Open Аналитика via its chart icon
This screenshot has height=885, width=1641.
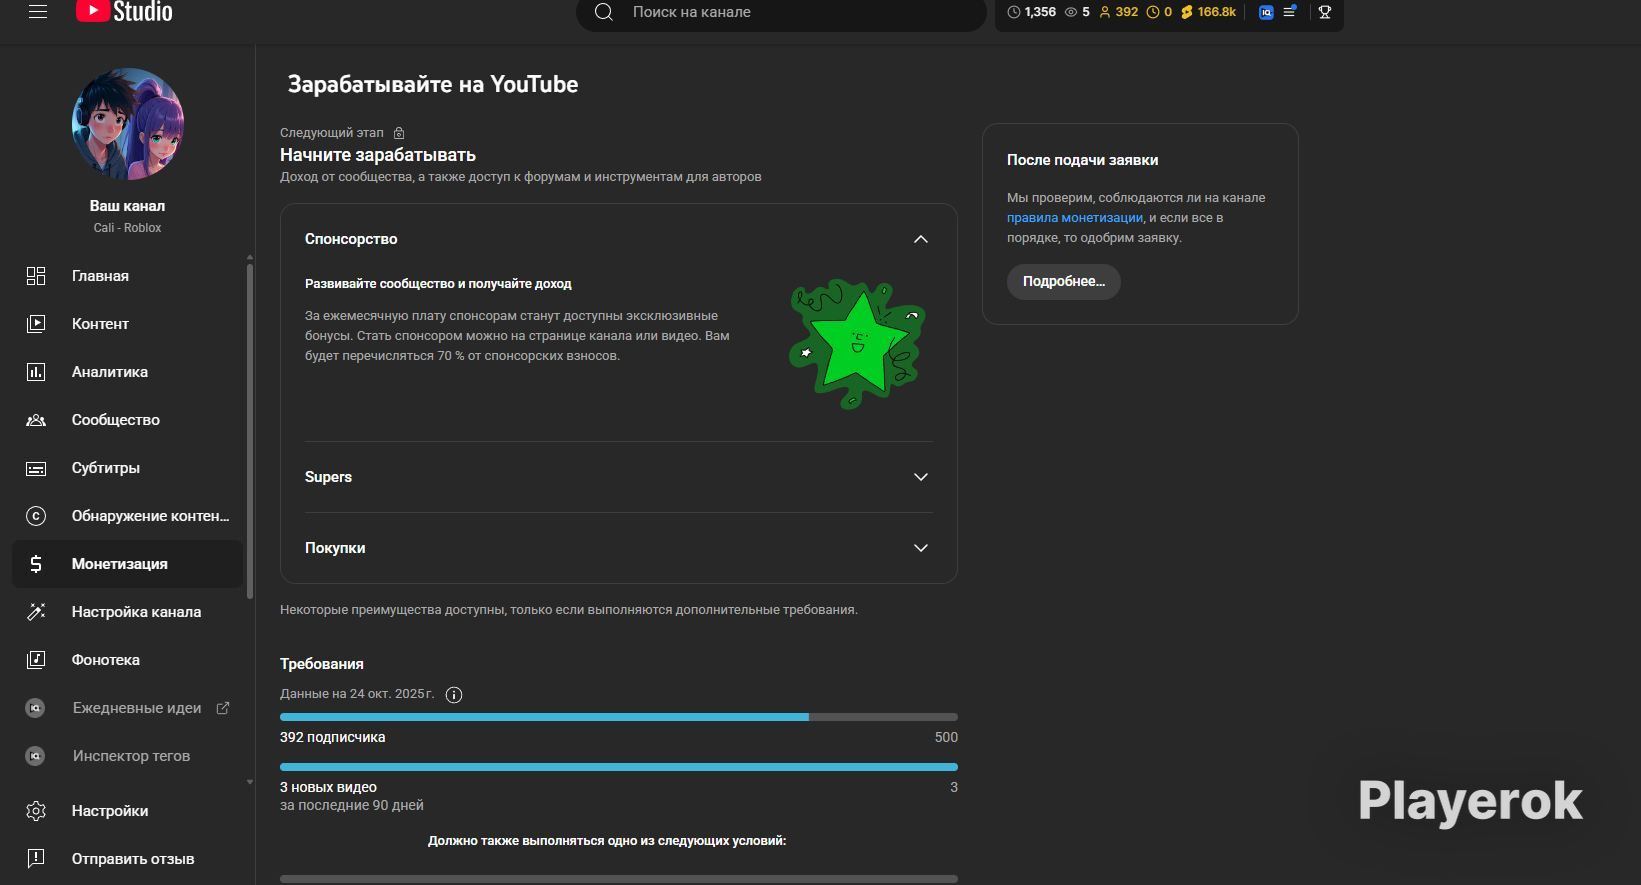click(x=36, y=372)
